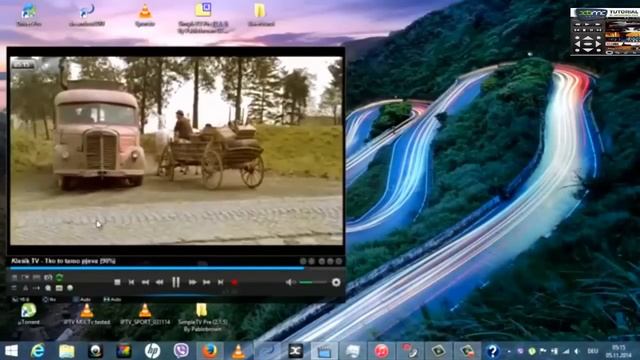
Task: Open Viber from the taskbar
Action: 181,351
